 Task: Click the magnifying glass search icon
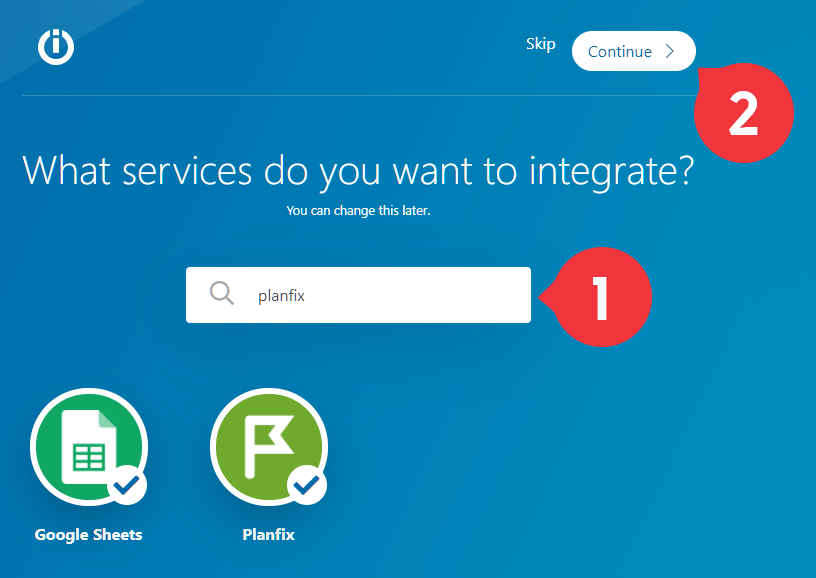tap(222, 293)
